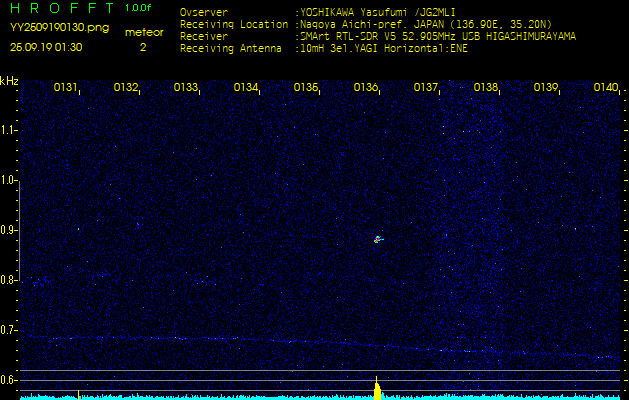Click the 0.9 kHz axis tick label

pos(7,230)
